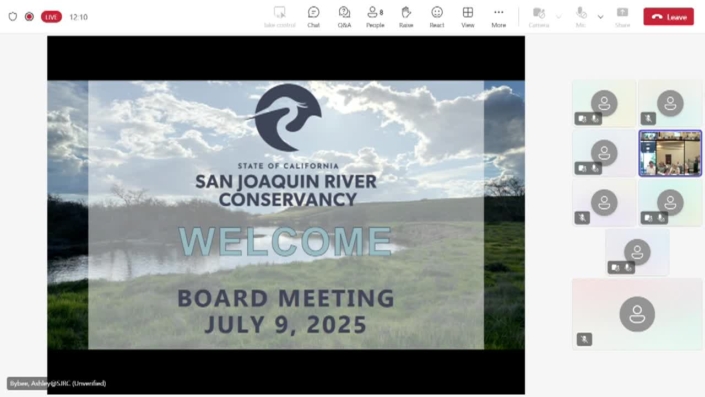
Task: Expand the Camera options dropdown arrow
Action: click(559, 17)
